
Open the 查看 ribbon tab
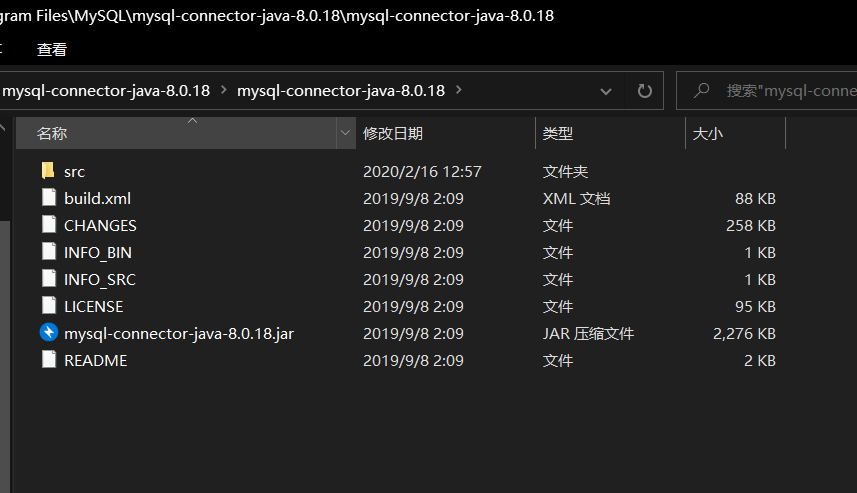pyautogui.click(x=52, y=50)
